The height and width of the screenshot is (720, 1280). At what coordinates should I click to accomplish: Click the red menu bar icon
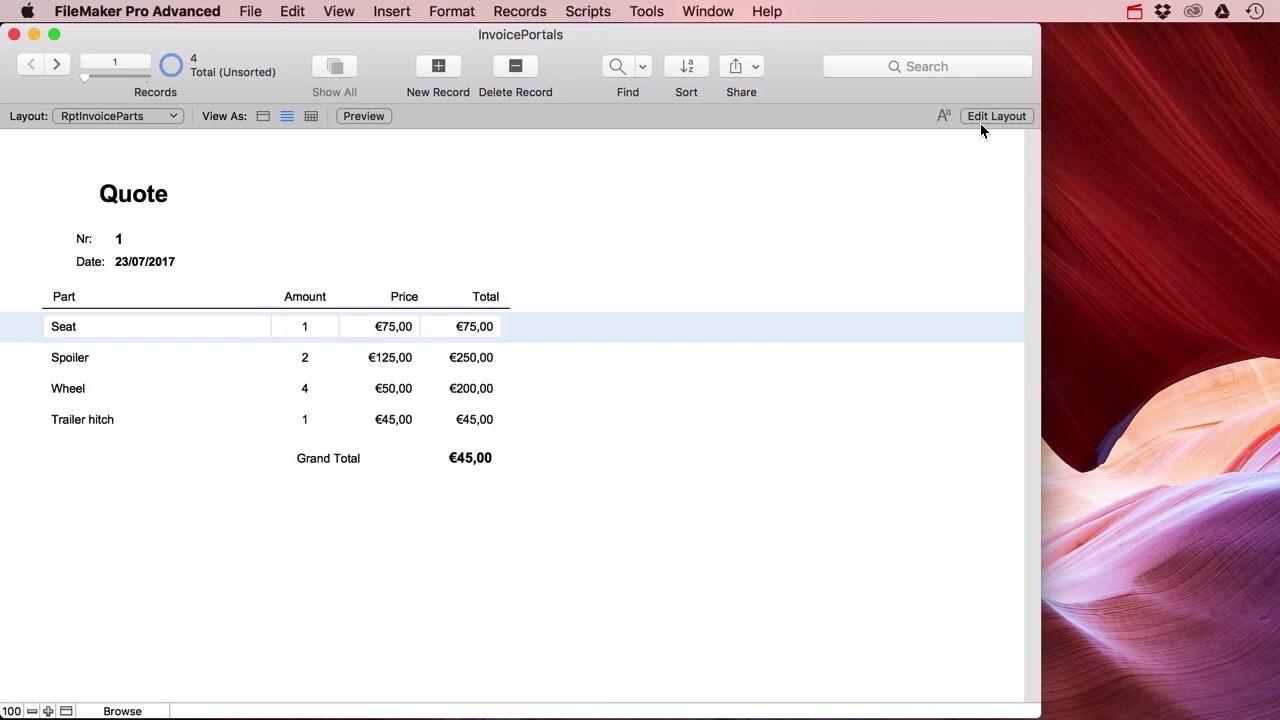[1134, 11]
